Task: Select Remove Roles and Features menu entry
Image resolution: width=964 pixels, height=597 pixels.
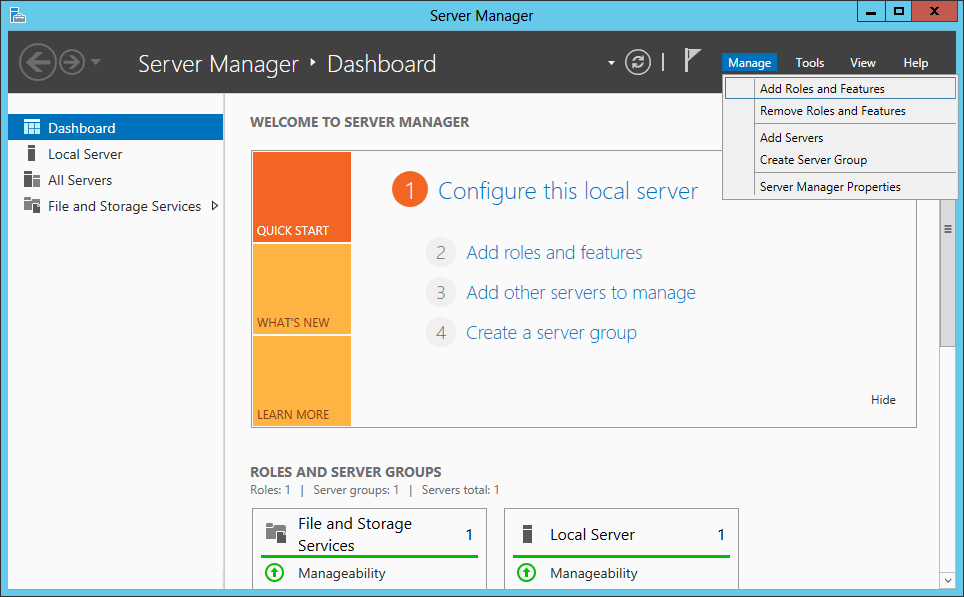Action: 840,111
